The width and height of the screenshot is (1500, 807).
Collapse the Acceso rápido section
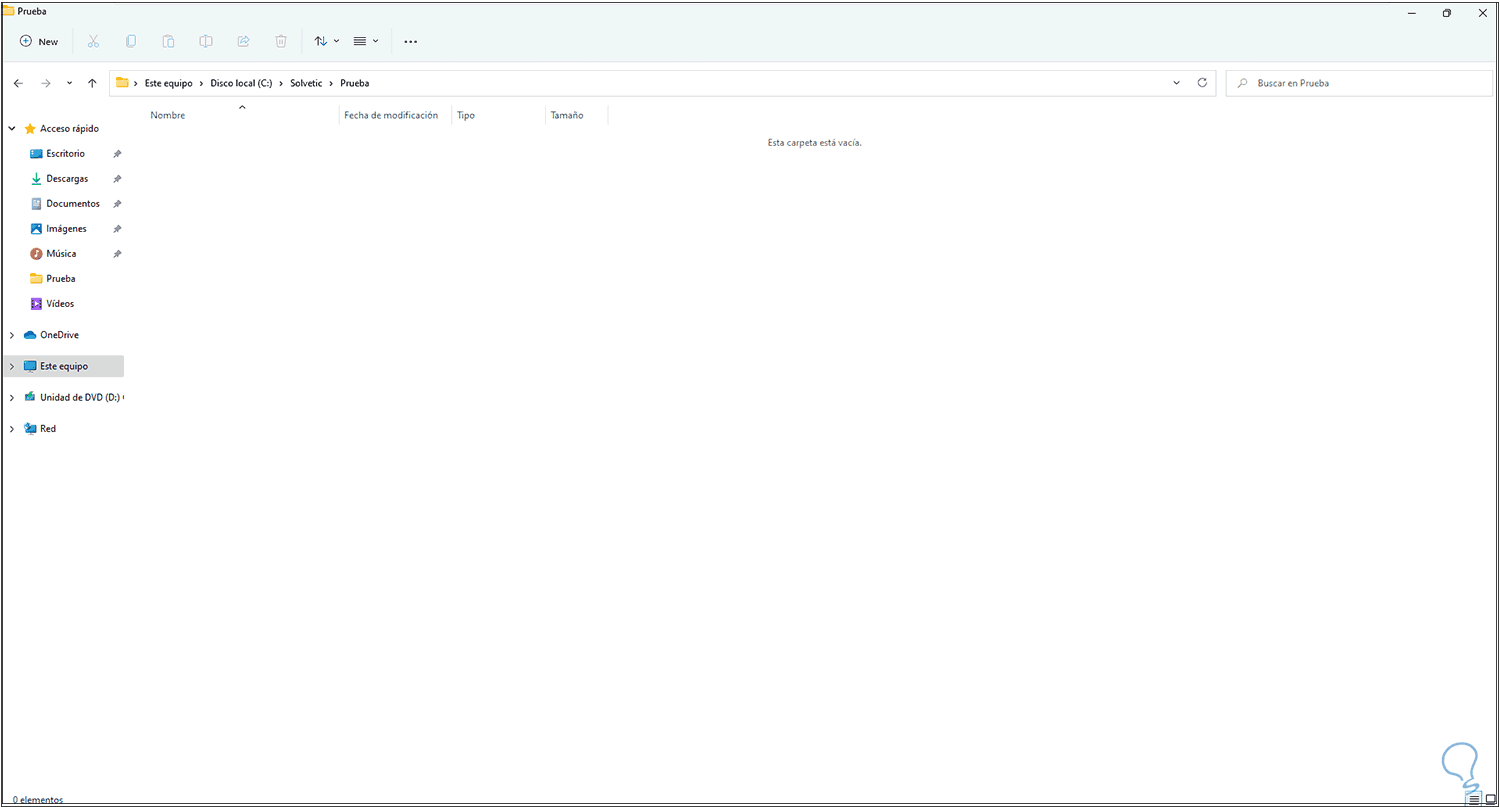tap(12, 129)
